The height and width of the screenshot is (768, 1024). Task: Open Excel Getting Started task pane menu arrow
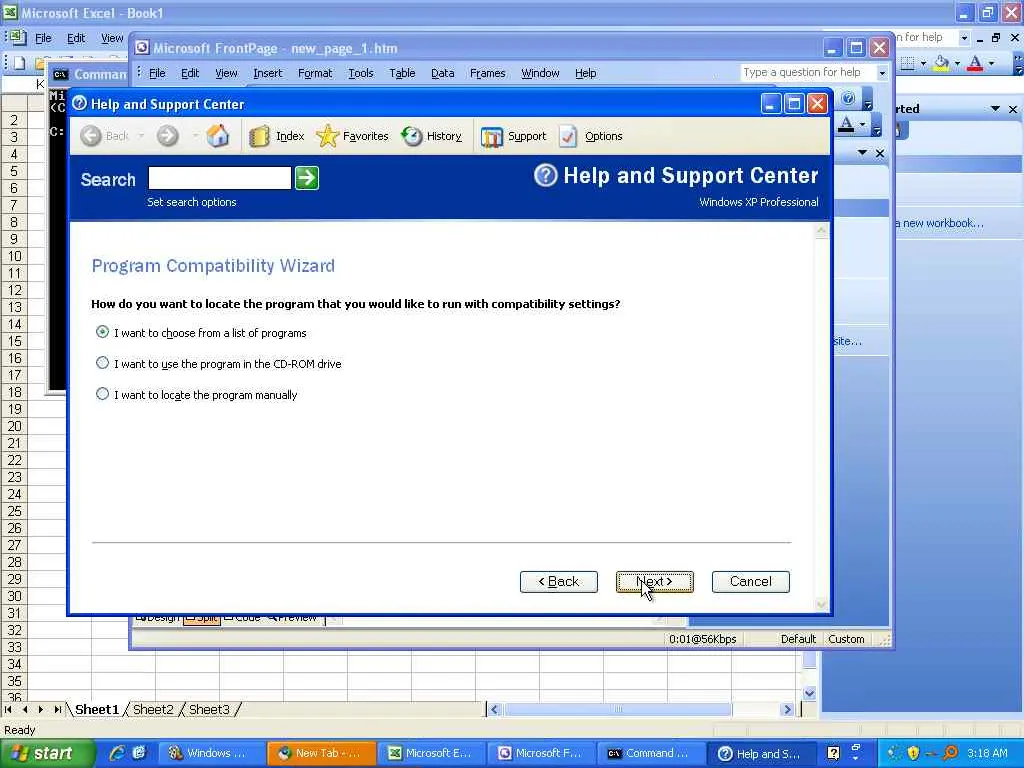995,108
